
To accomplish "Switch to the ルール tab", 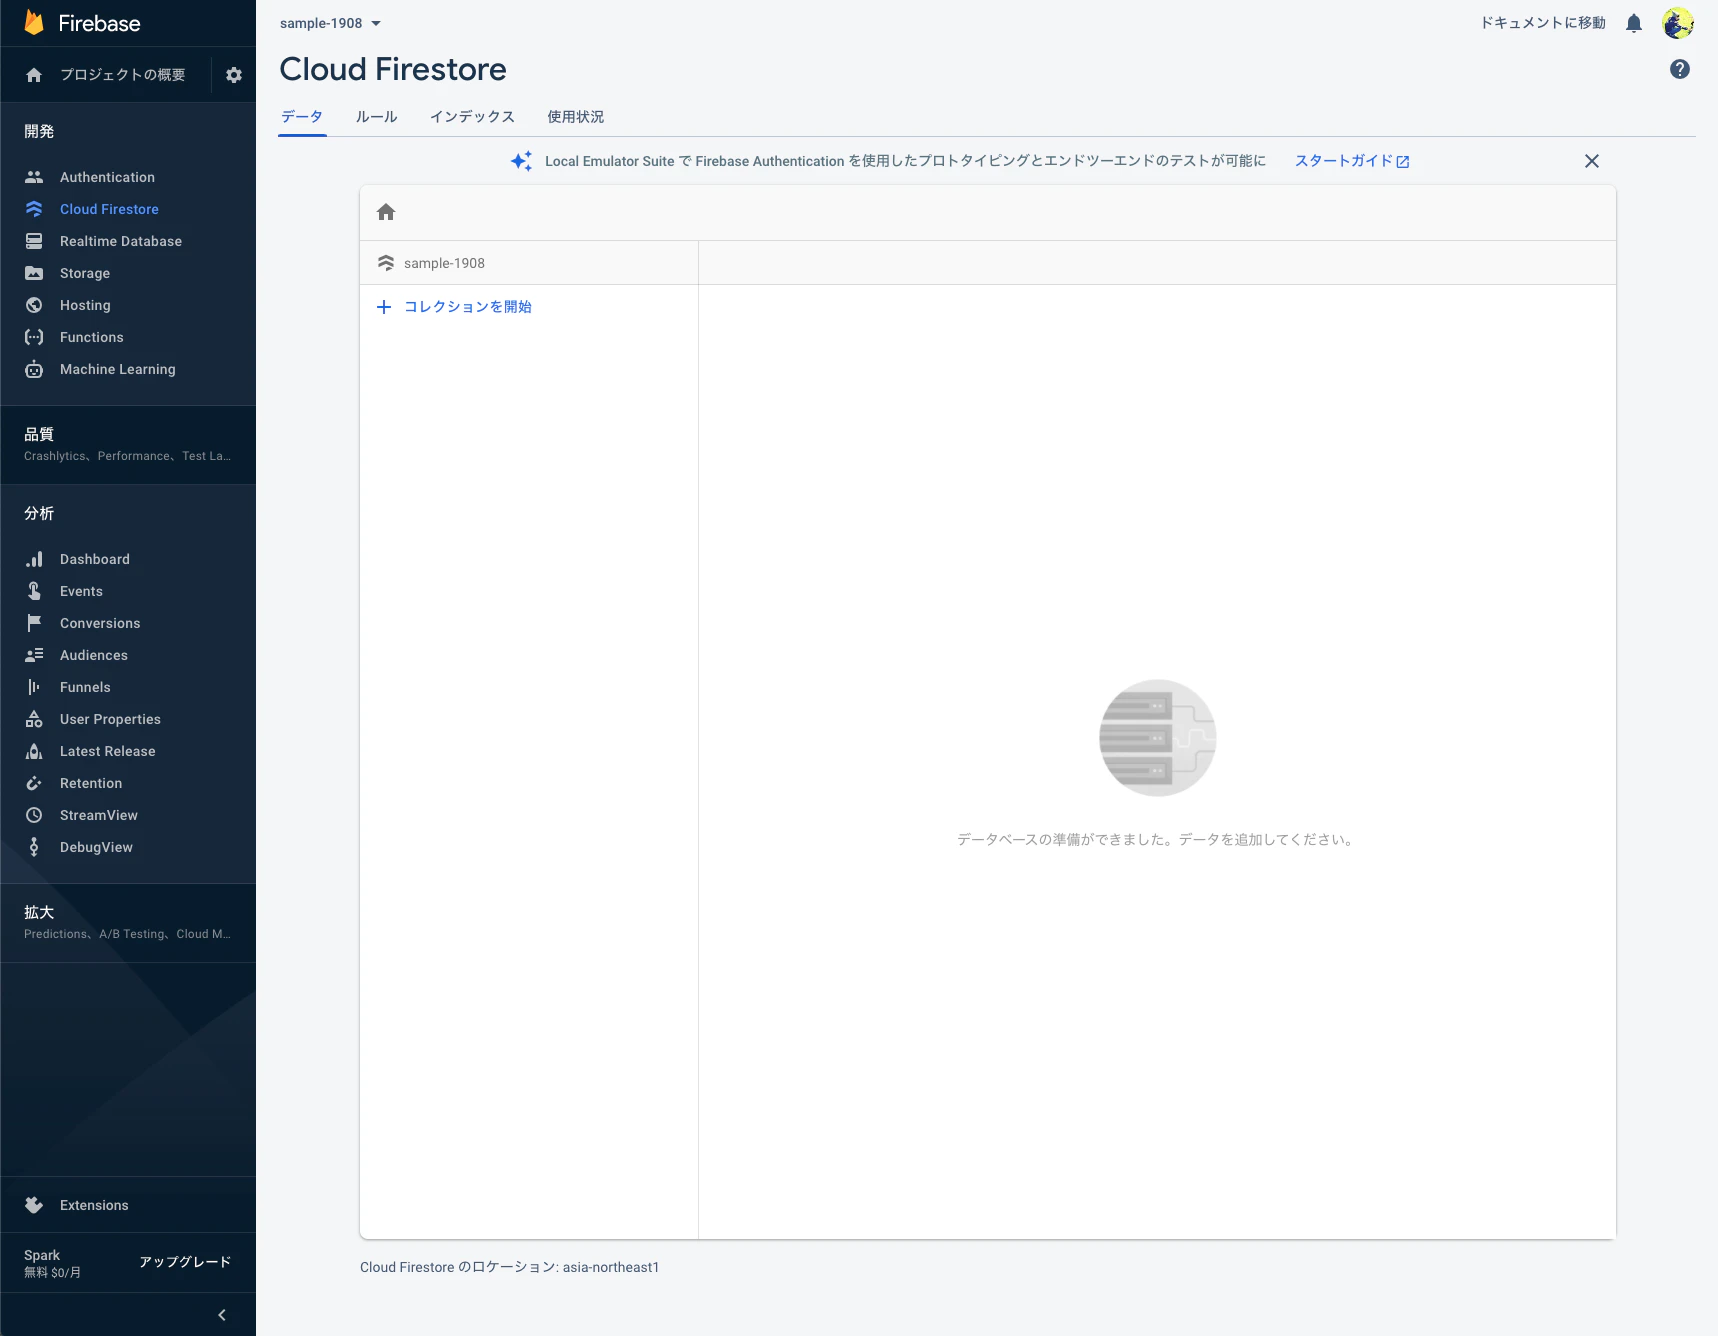I will (x=377, y=117).
